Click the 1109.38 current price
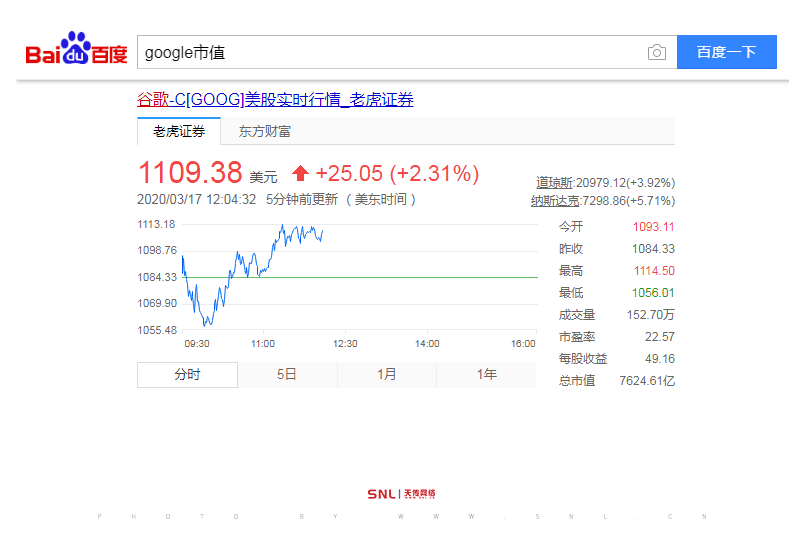Viewport: 800px width, 533px height. click(x=190, y=173)
